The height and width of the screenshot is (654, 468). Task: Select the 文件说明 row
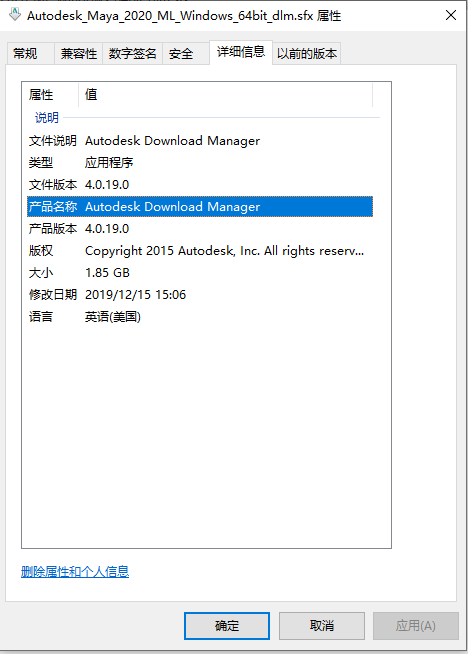point(200,141)
